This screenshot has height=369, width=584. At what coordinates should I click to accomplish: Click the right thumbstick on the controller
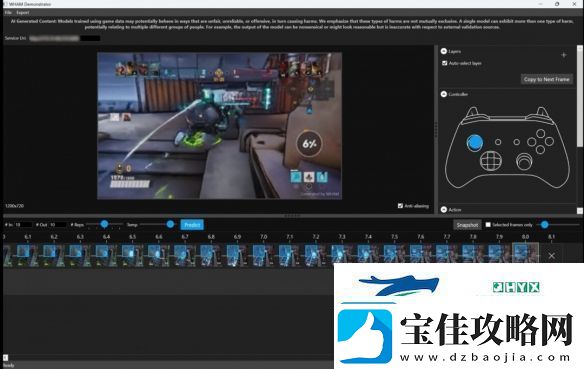click(524, 162)
